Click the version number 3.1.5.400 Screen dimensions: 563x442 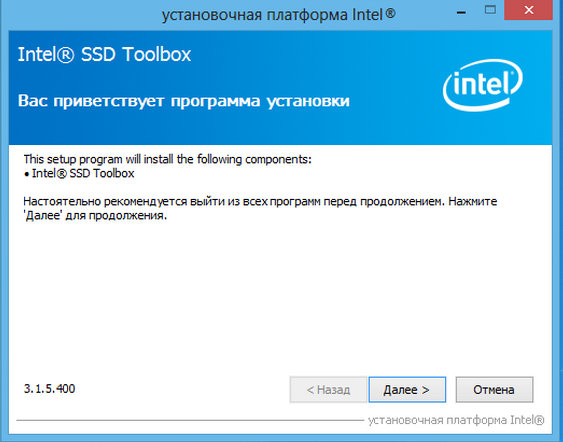click(x=50, y=389)
